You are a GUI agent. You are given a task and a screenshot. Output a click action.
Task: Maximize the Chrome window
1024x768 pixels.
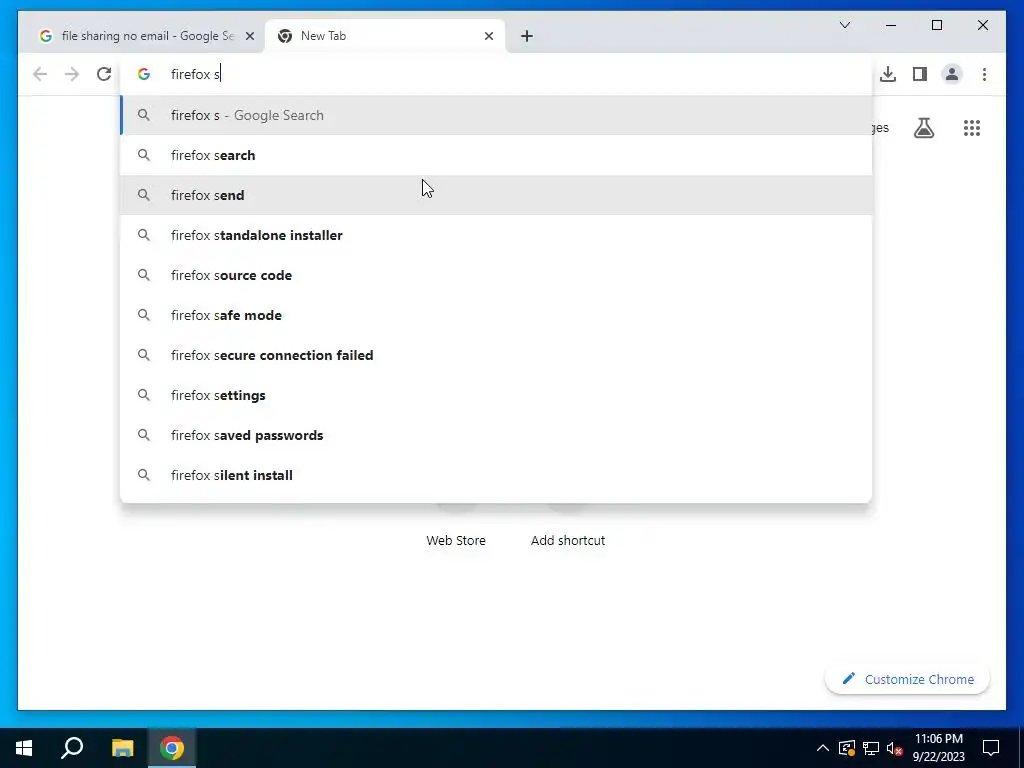coord(936,25)
